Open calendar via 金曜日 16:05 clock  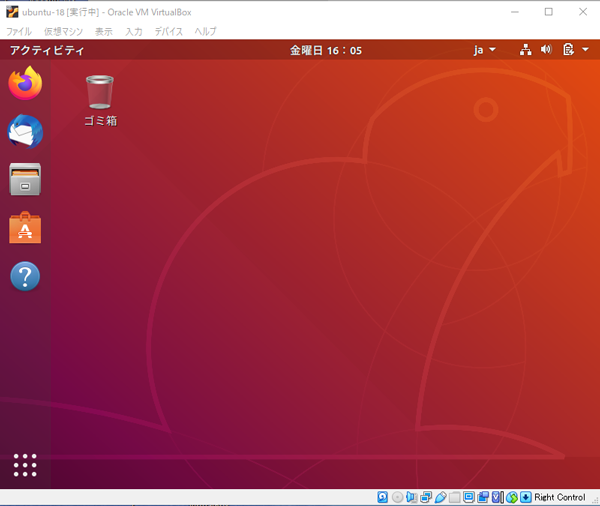[326, 50]
